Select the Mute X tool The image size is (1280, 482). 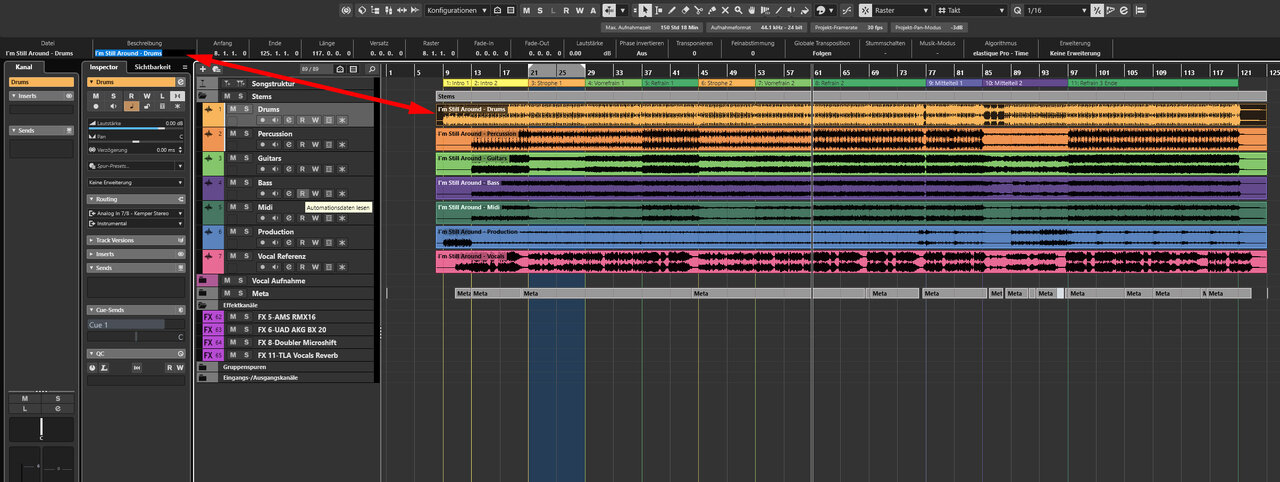click(x=725, y=10)
